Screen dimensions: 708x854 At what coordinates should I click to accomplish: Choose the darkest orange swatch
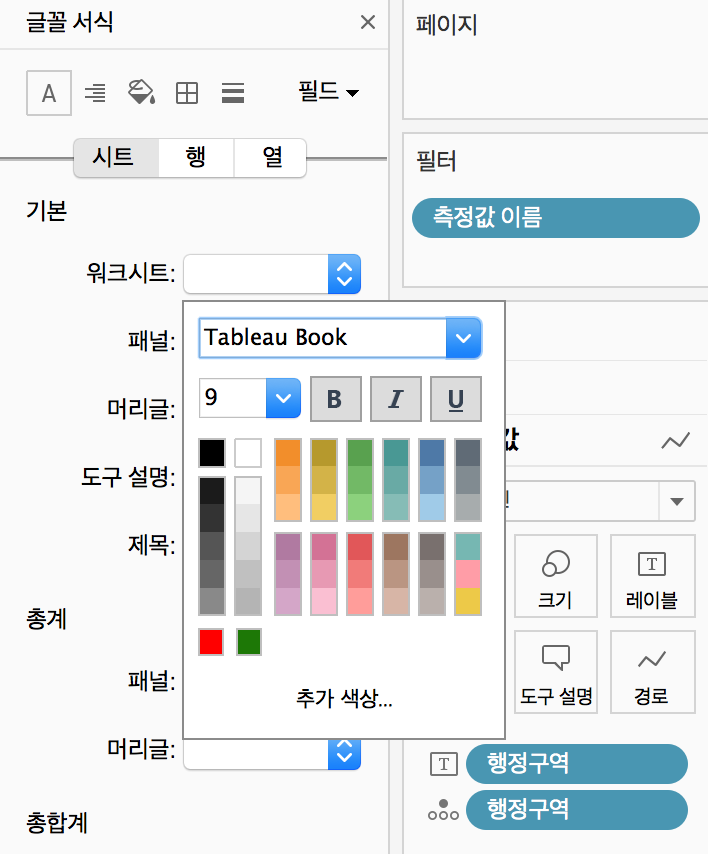click(x=288, y=453)
